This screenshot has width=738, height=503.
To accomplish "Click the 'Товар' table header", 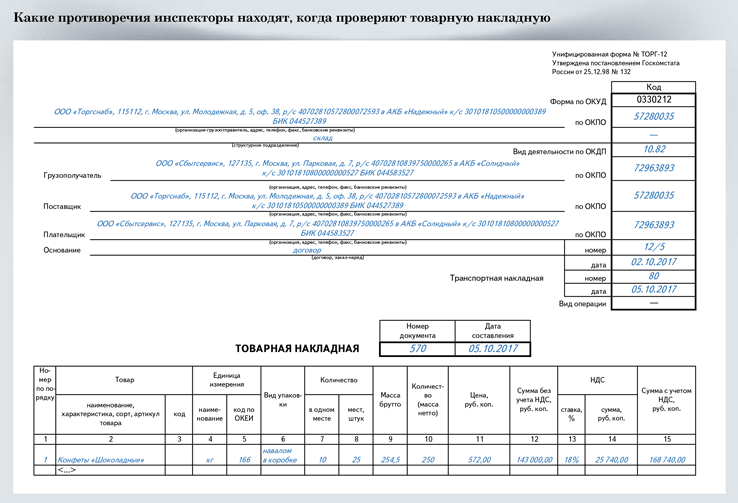I will pyautogui.click(x=124, y=380).
